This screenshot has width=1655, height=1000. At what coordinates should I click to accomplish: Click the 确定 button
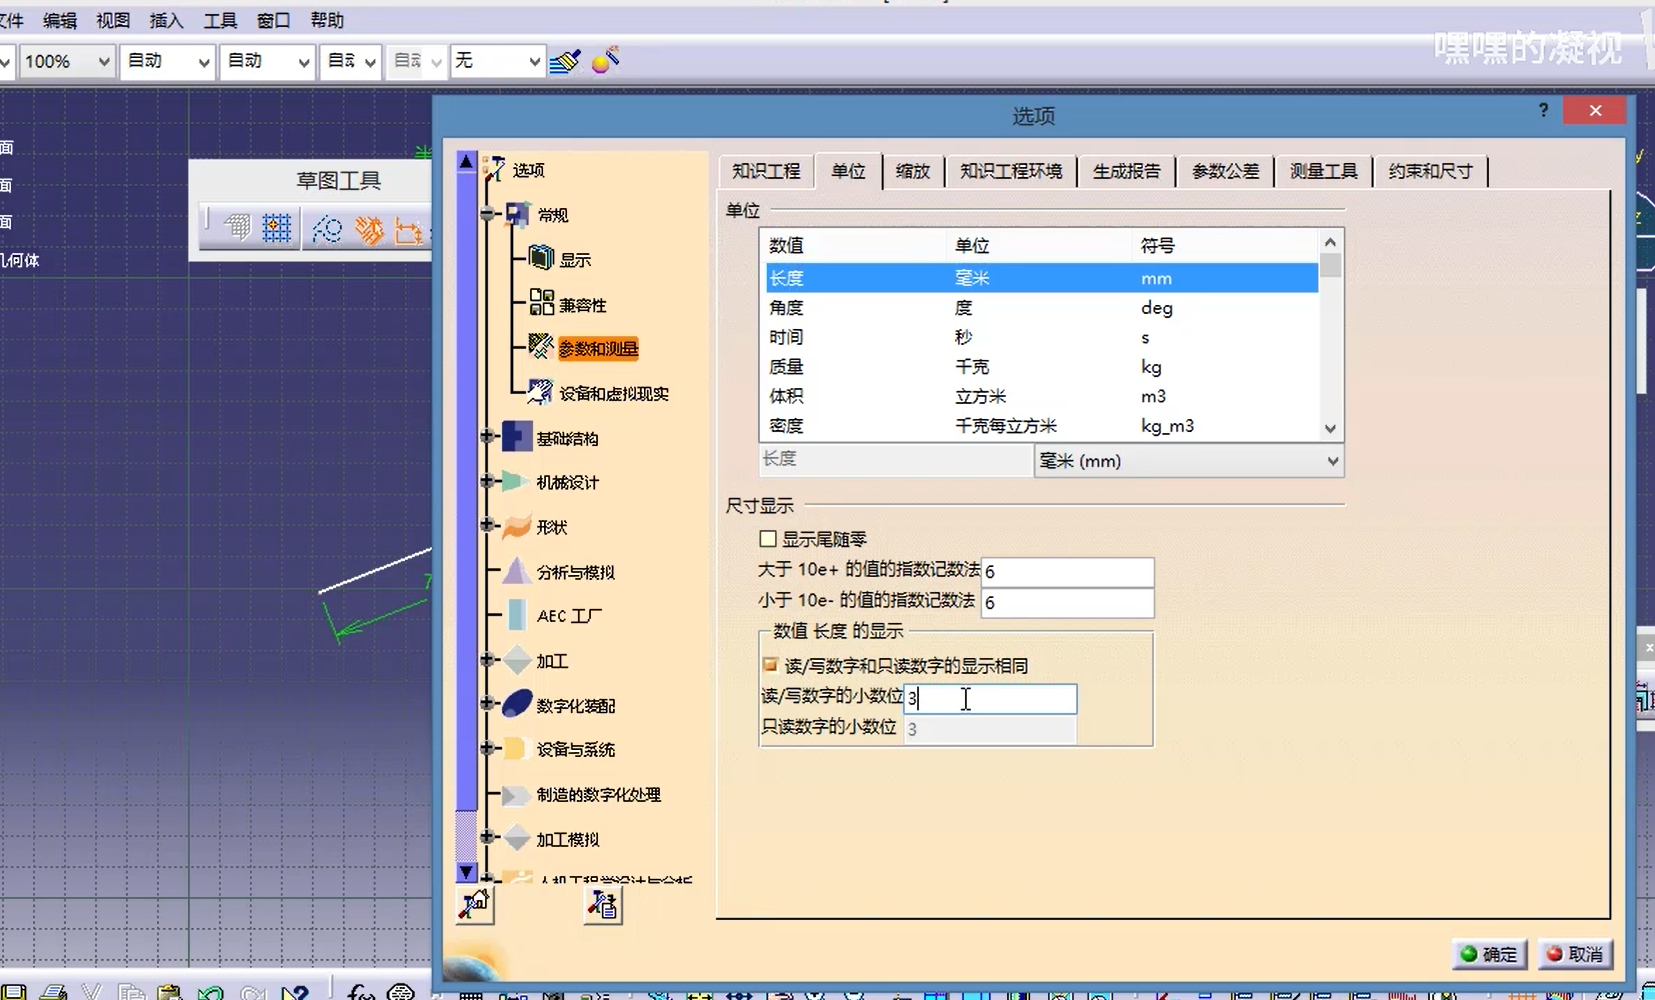click(x=1489, y=954)
